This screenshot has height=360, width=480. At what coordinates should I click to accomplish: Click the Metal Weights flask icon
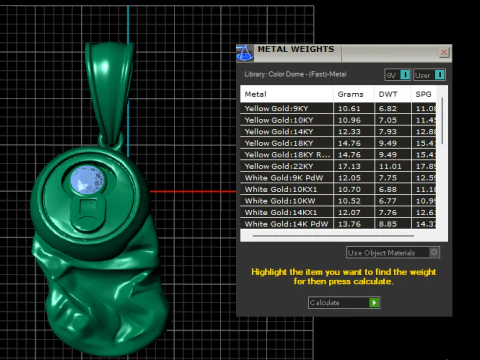pos(245,53)
